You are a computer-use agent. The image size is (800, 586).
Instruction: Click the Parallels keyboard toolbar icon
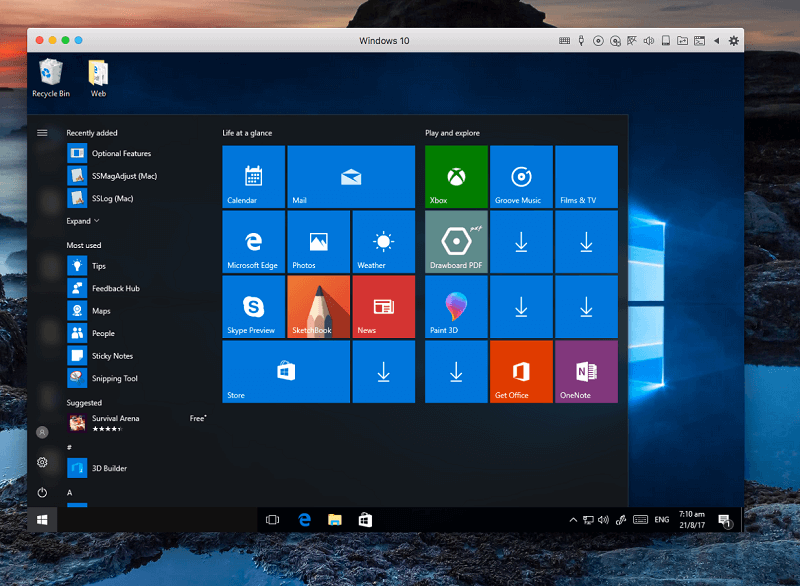click(x=564, y=41)
